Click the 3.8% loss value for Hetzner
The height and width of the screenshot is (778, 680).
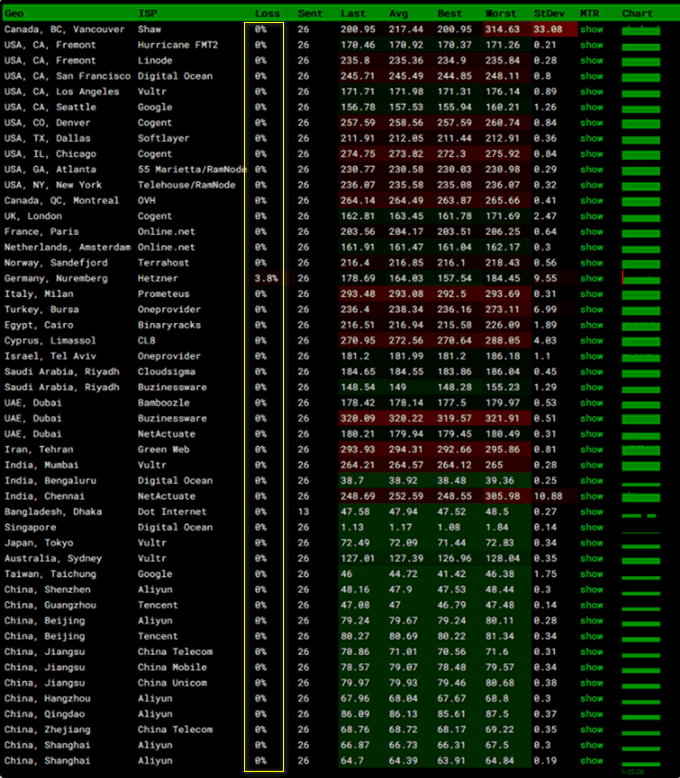point(266,279)
